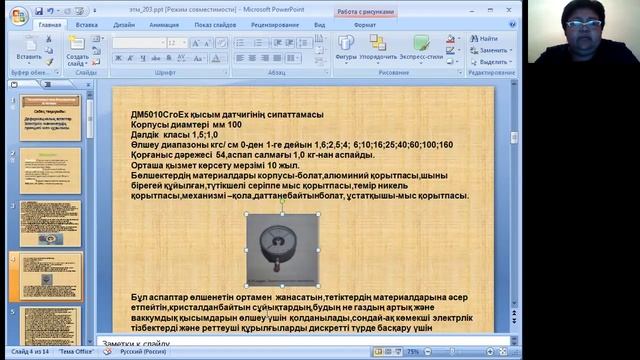This screenshot has width=640, height=360.
Task: Expand the font size dropdown showing 12
Action: click(184, 43)
